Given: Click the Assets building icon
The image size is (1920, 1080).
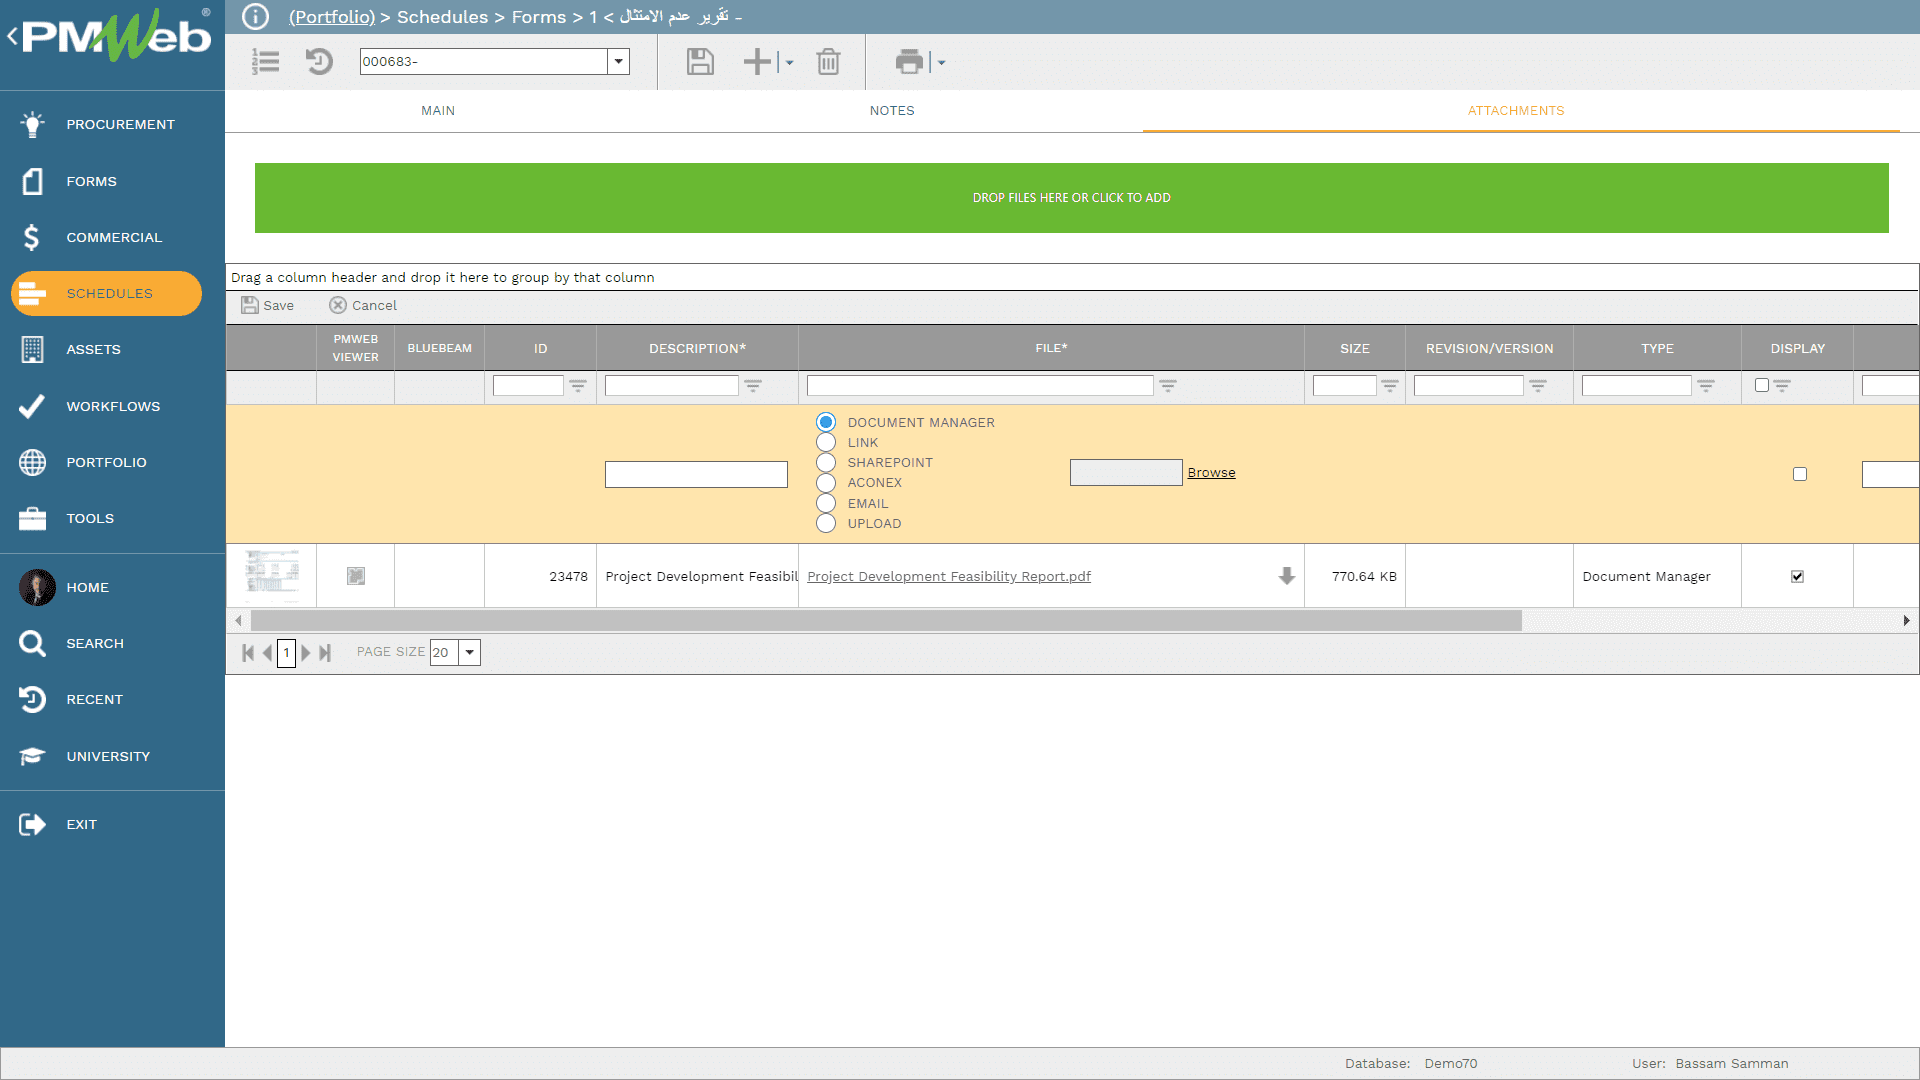Looking at the screenshot, I should 32,349.
